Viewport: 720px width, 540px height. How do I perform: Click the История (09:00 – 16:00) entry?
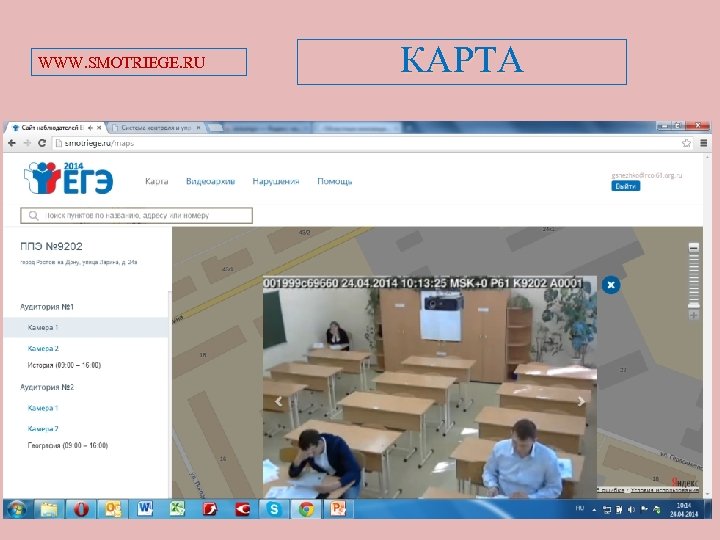(64, 365)
